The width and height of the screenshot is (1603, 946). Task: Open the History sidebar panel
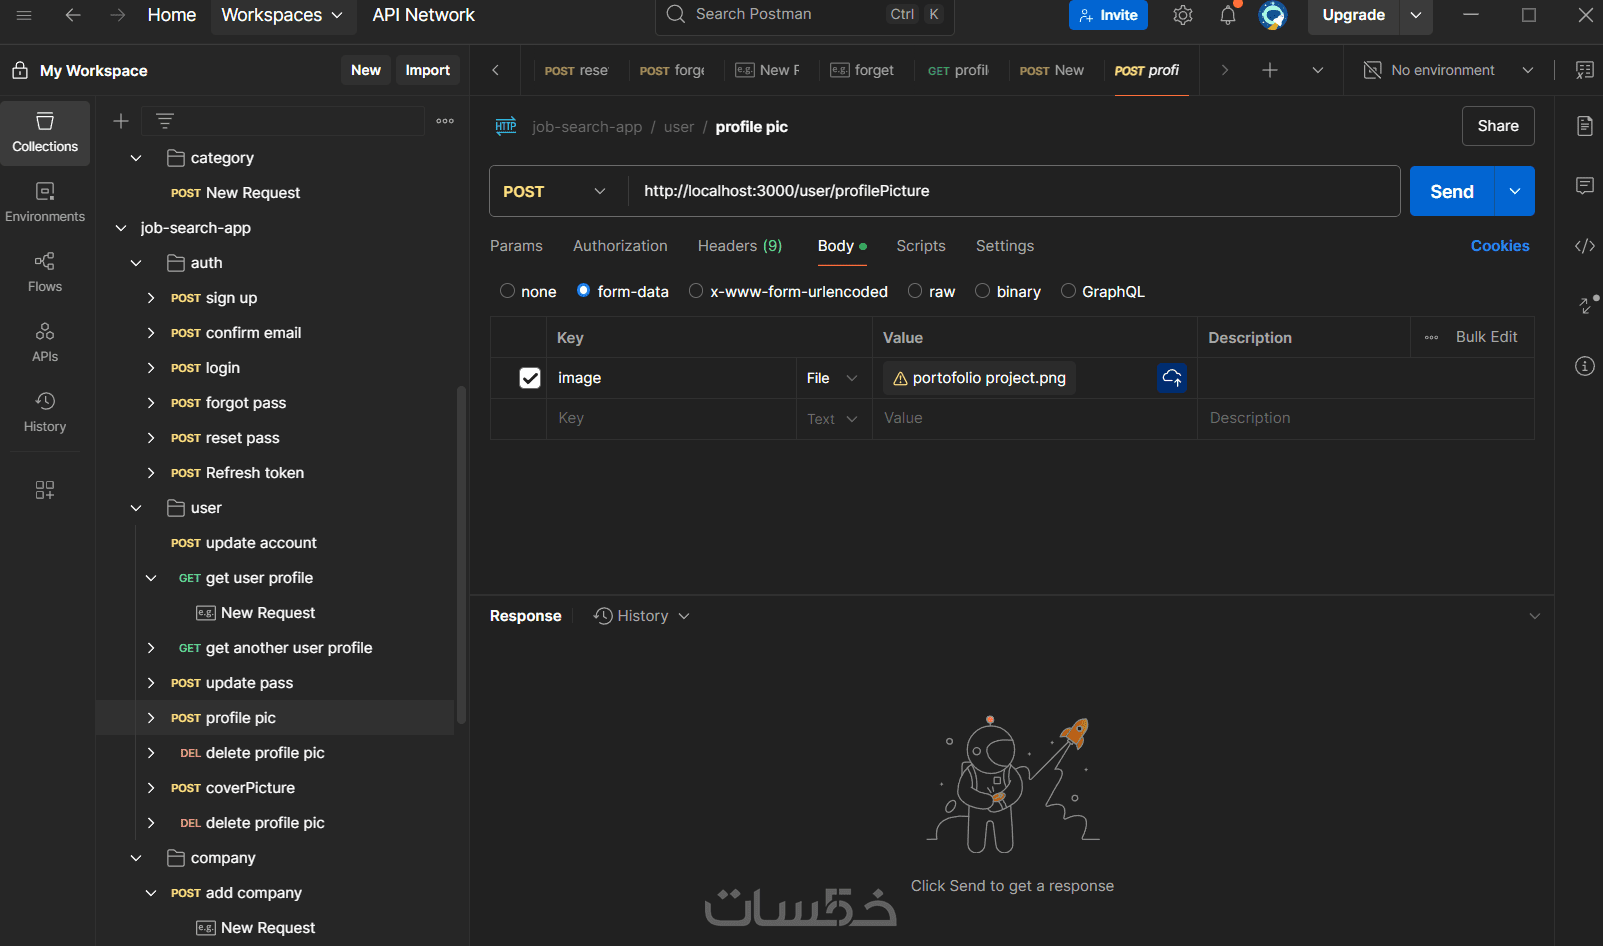click(45, 413)
